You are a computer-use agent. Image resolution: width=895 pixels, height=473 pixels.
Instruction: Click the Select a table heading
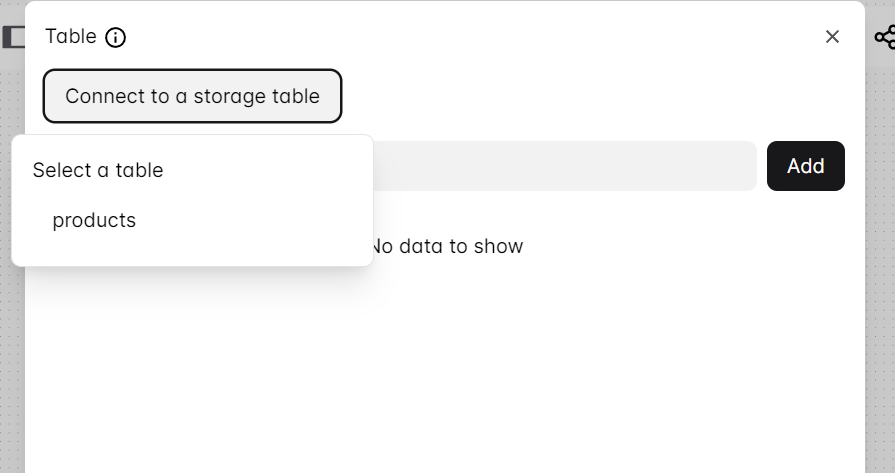click(x=98, y=170)
